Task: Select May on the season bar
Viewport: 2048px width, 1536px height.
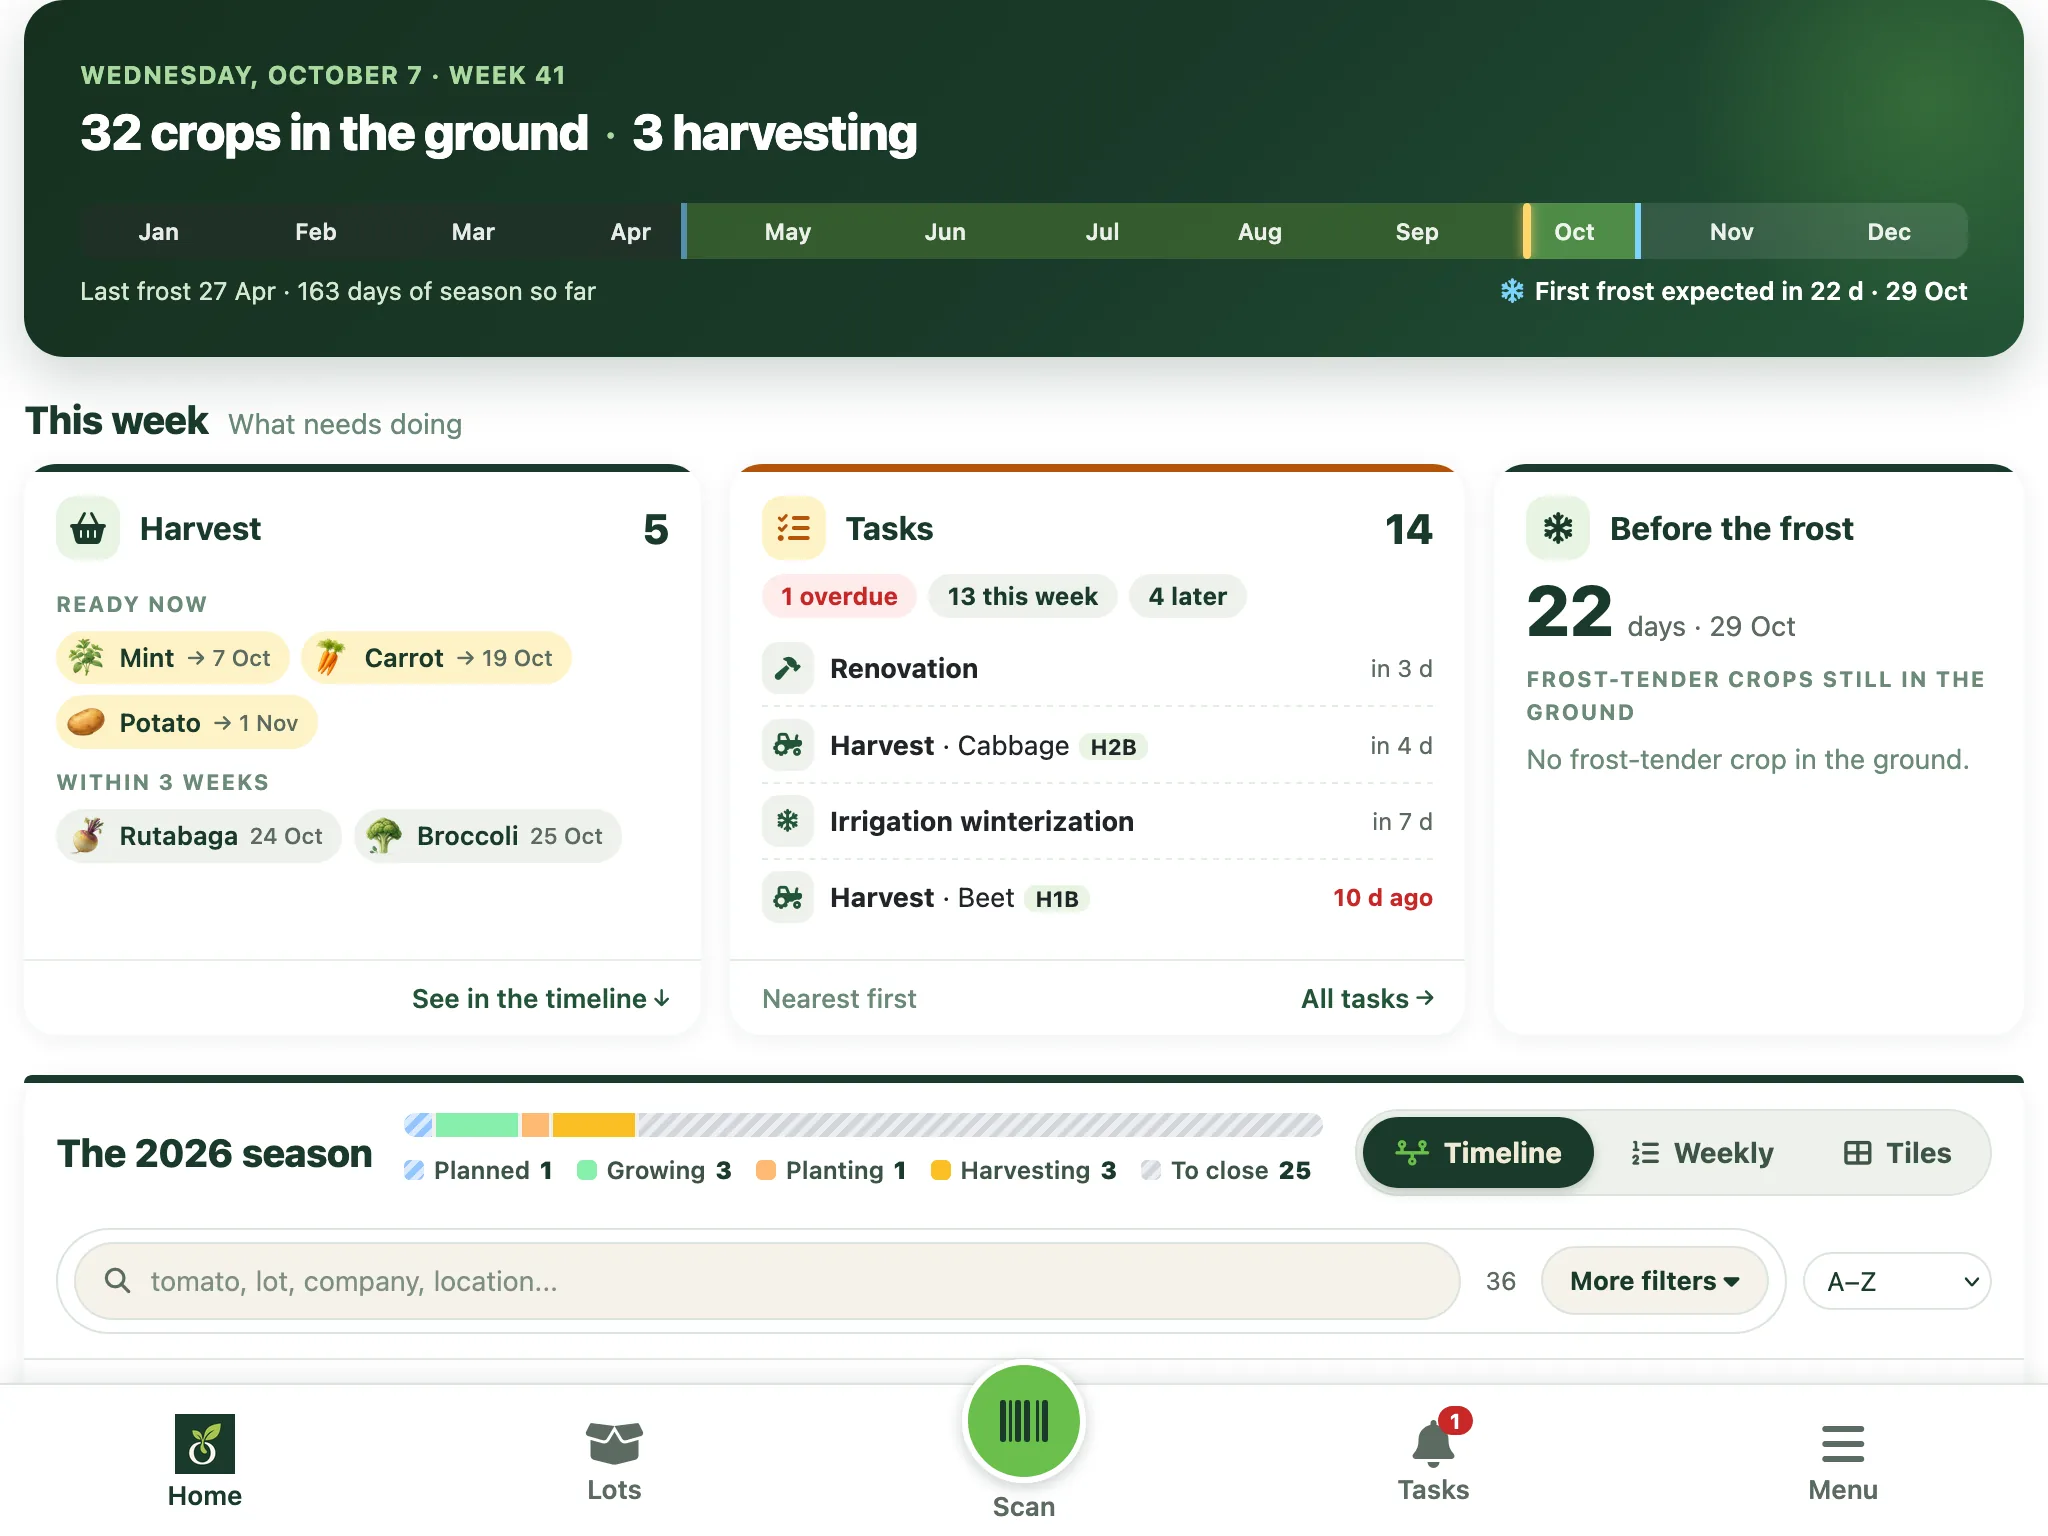Action: [788, 232]
